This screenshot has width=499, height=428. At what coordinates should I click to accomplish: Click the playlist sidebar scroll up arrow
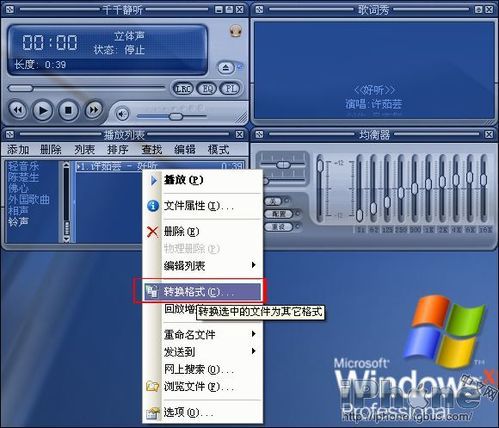66,164
